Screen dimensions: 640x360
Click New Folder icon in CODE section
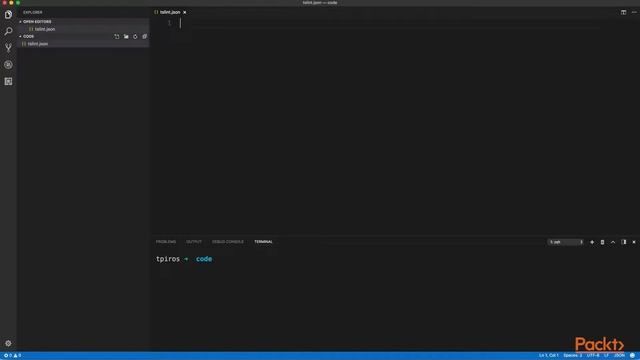click(x=126, y=37)
